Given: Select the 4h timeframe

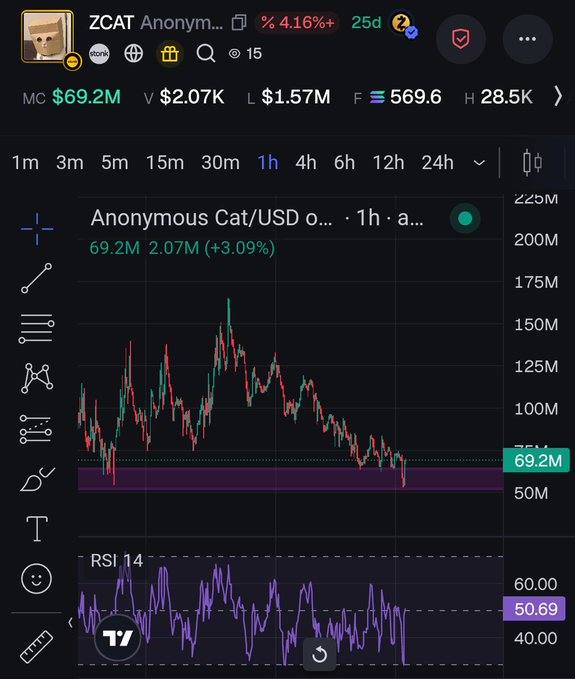Looking at the screenshot, I should pyautogui.click(x=306, y=163).
